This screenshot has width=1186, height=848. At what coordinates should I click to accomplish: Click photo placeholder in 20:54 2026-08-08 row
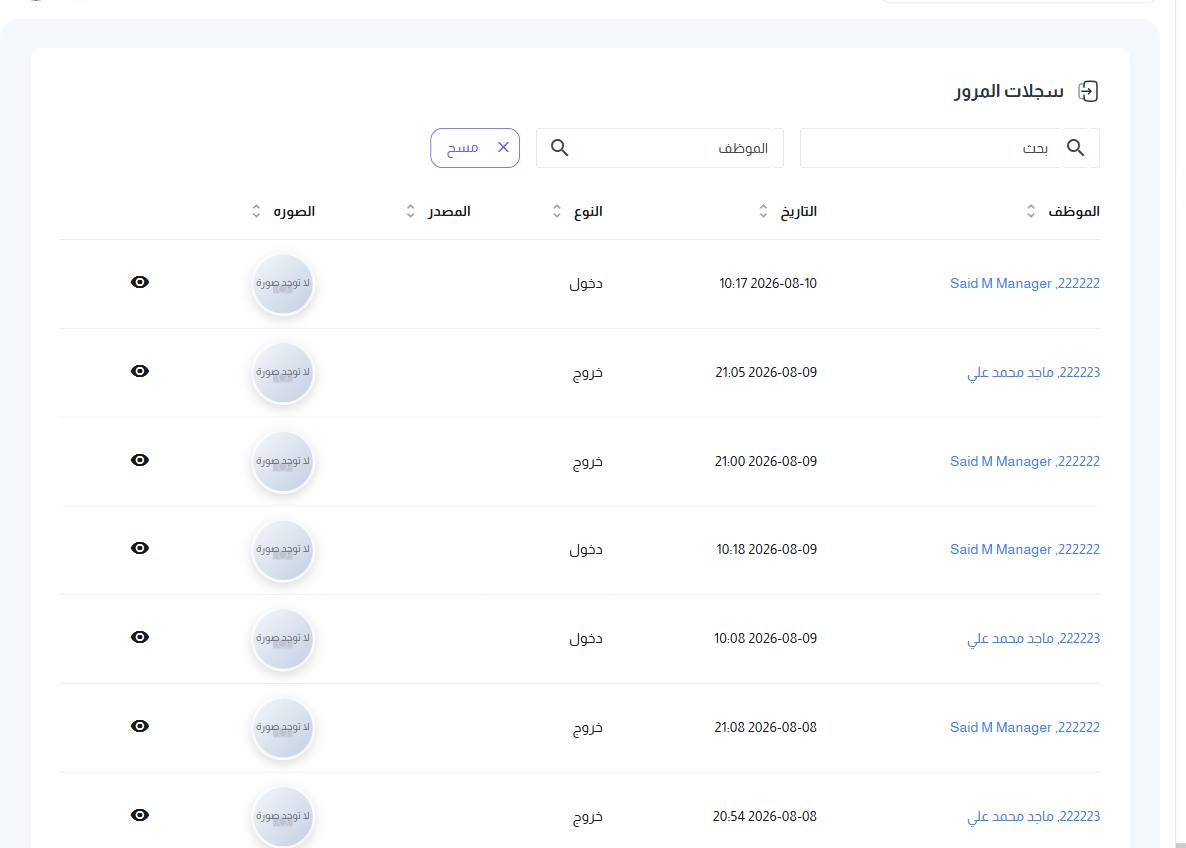tap(283, 816)
